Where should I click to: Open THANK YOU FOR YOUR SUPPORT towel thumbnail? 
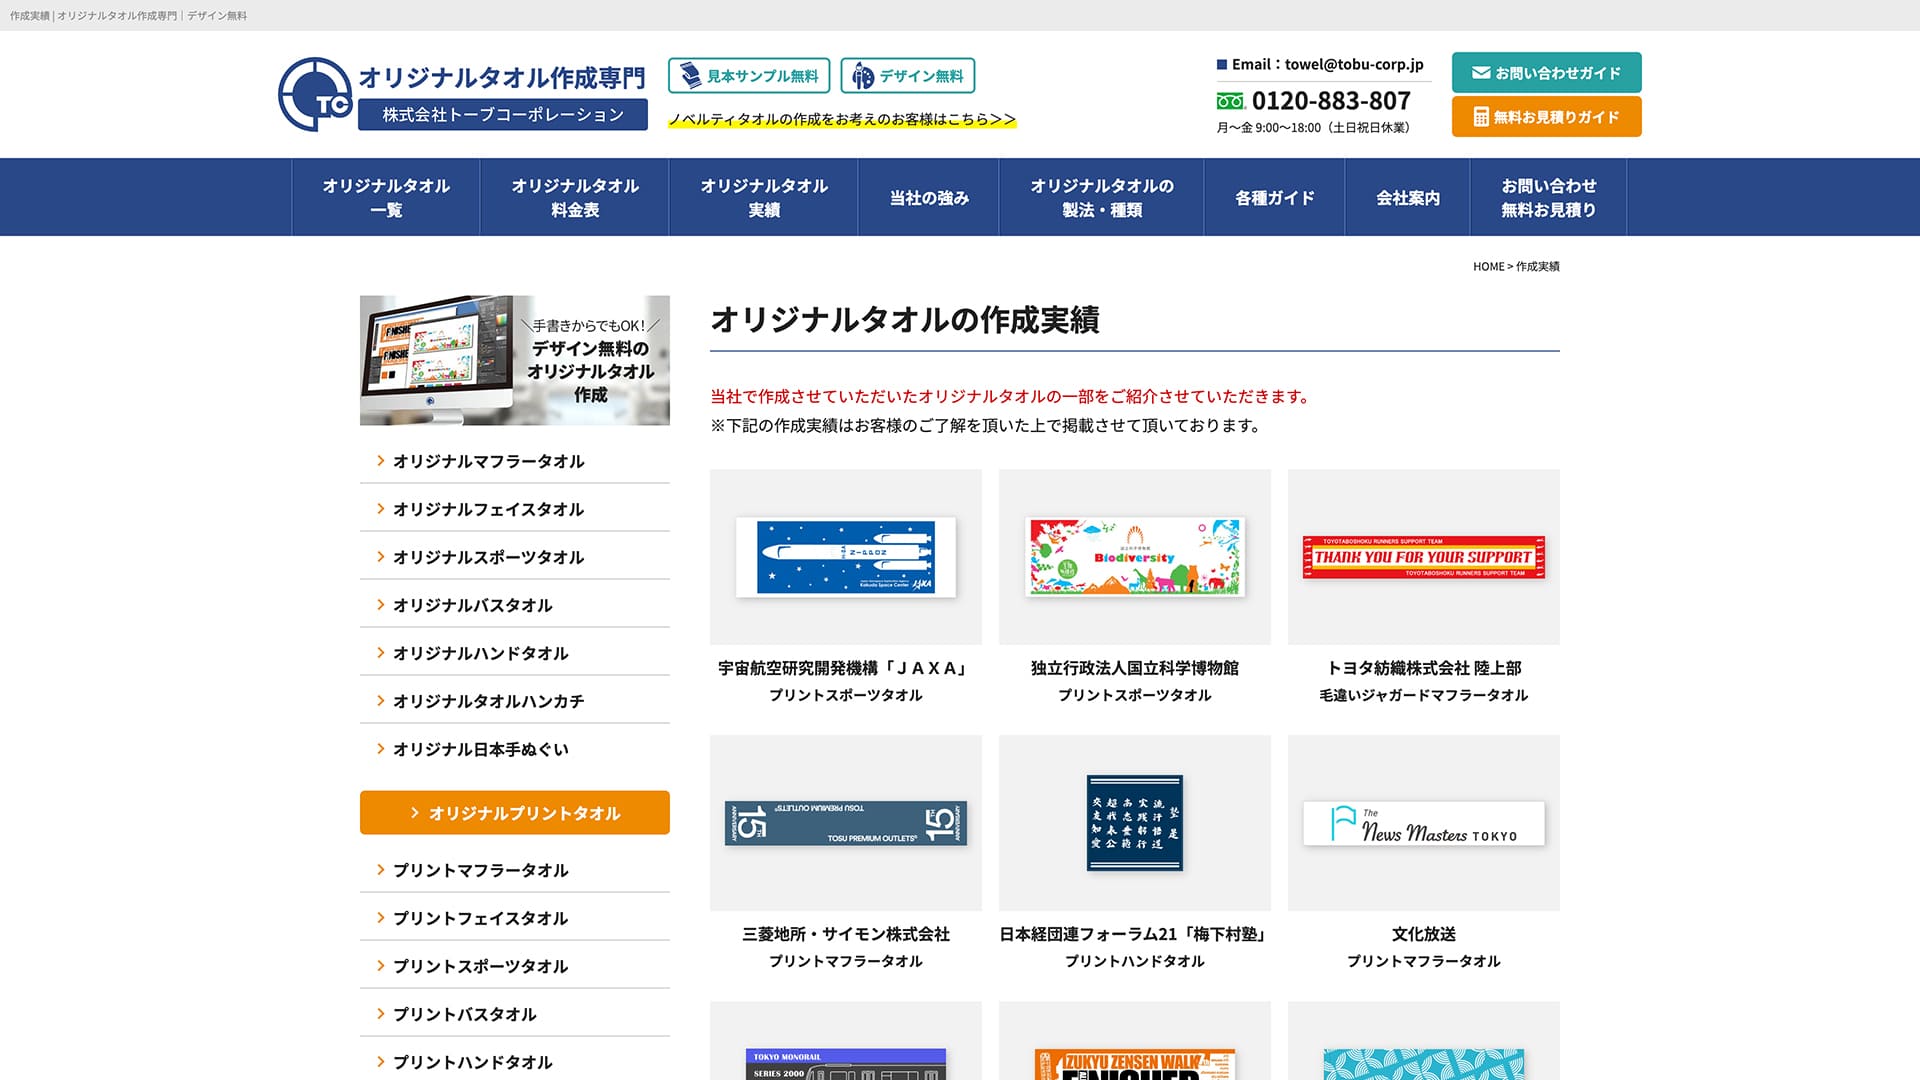pos(1424,557)
